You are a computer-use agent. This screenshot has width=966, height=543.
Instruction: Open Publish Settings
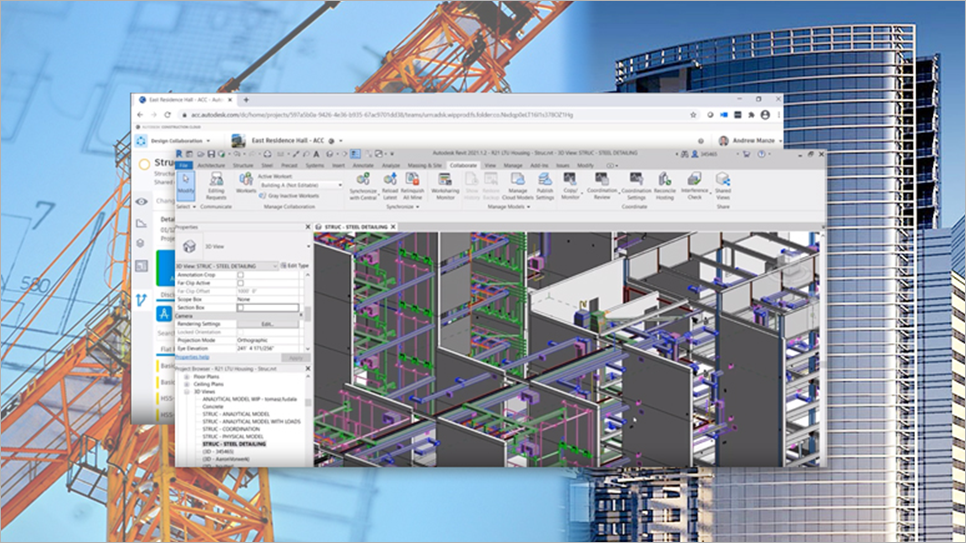tap(545, 186)
